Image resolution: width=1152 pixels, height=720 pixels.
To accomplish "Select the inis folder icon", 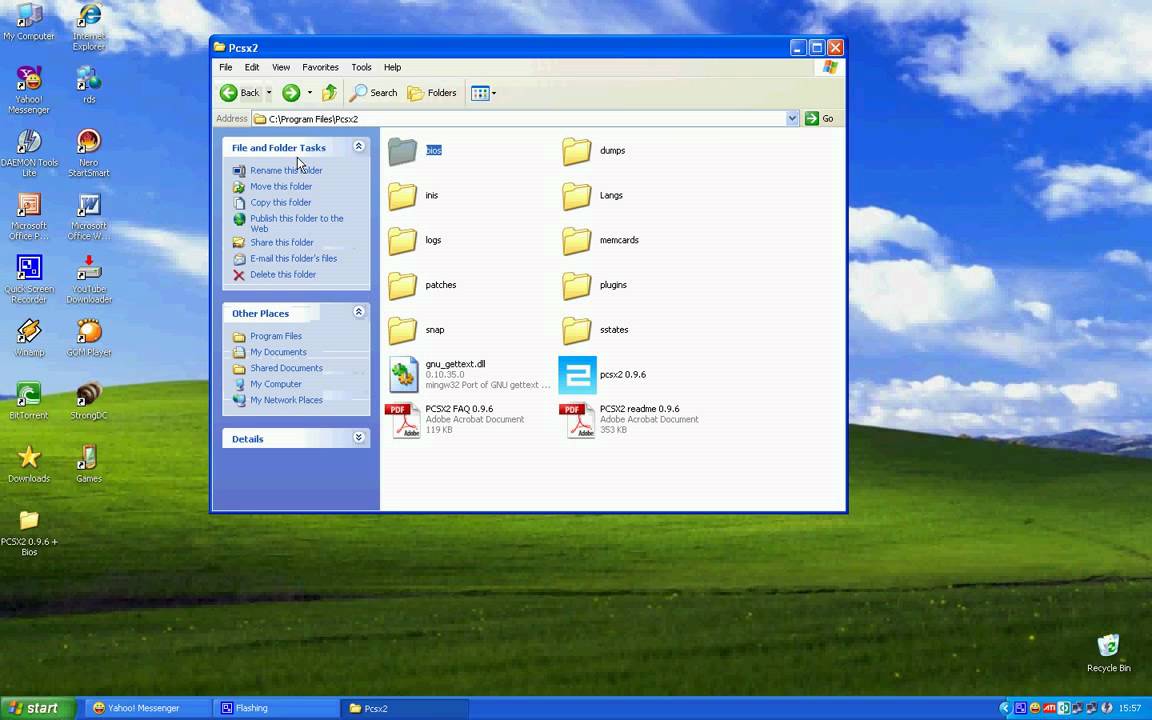I will click(x=403, y=195).
